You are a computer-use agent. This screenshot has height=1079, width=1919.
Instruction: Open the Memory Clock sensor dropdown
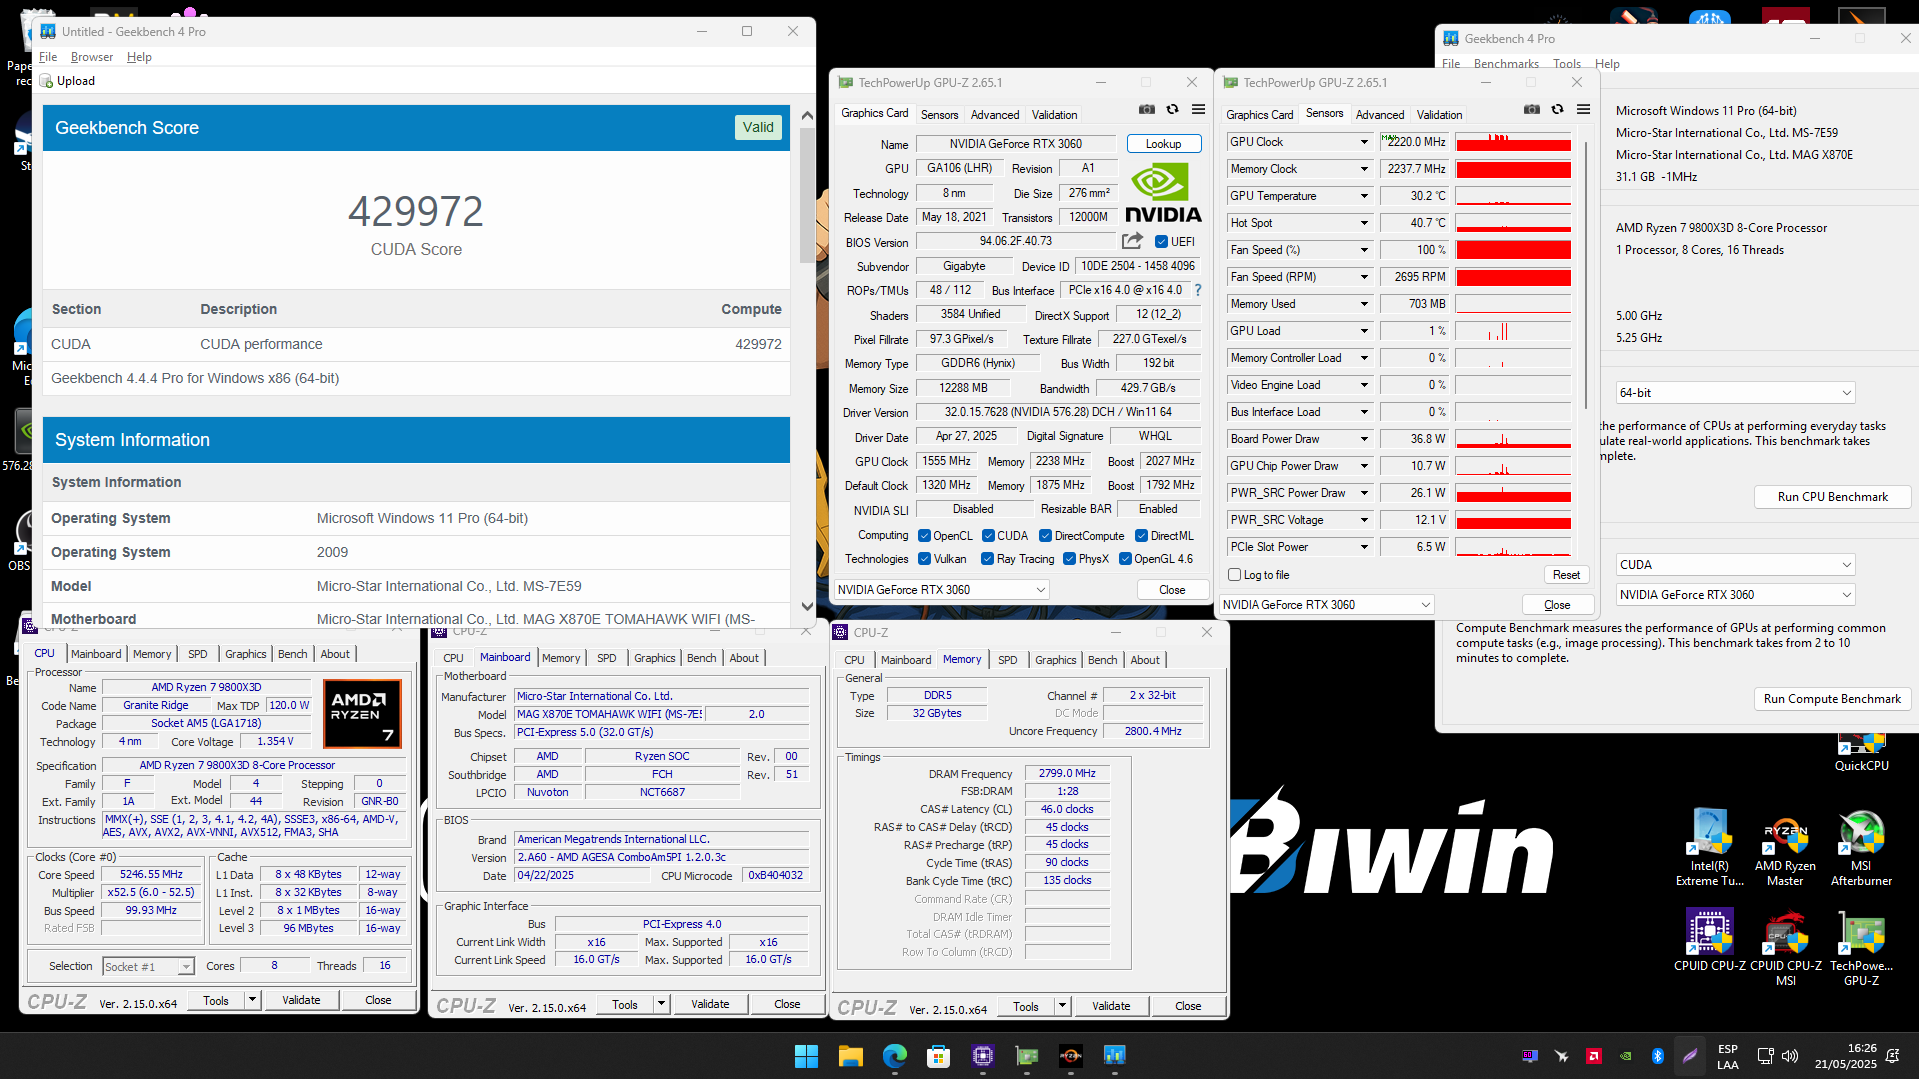(x=1363, y=169)
